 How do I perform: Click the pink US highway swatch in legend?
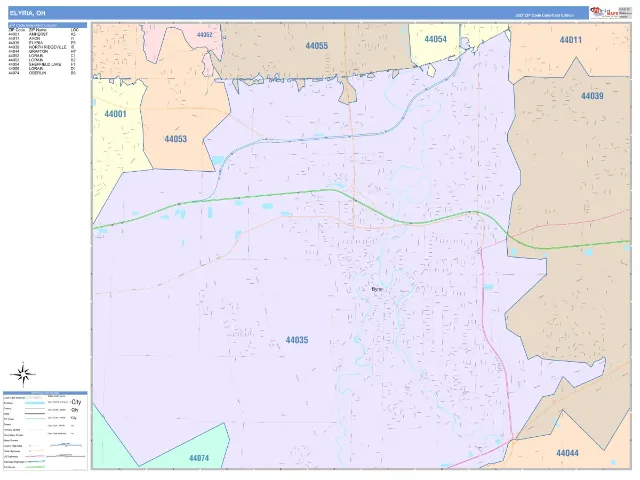pos(35,456)
